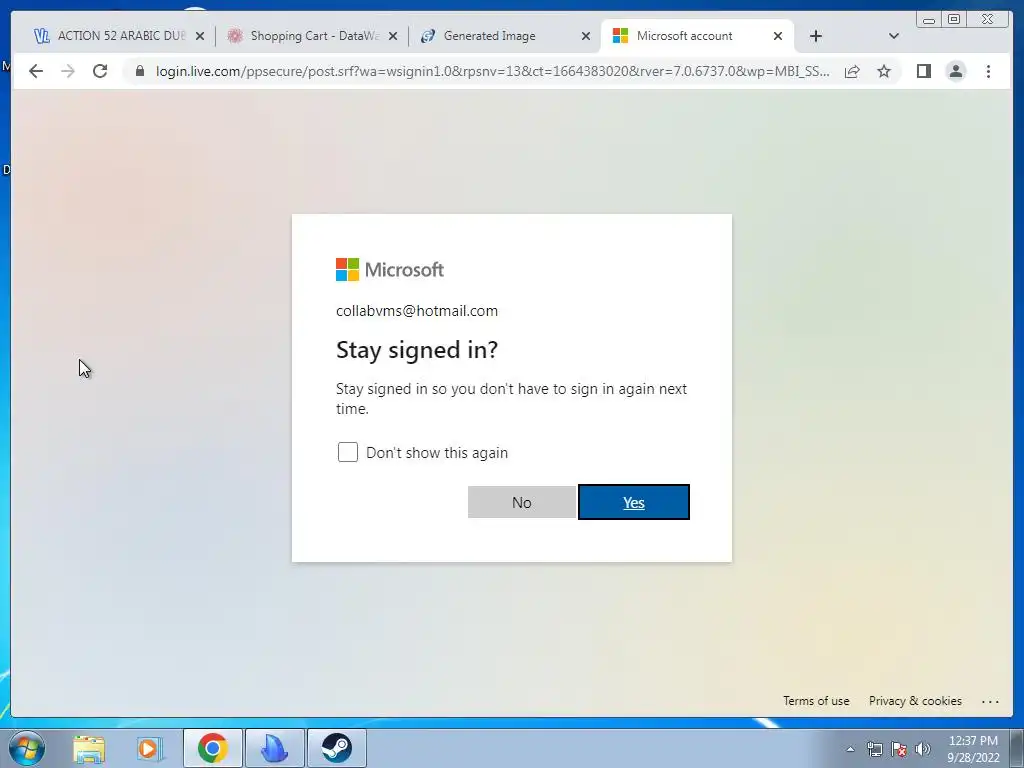
Task: Click the browser forward arrow
Action: tap(68, 71)
